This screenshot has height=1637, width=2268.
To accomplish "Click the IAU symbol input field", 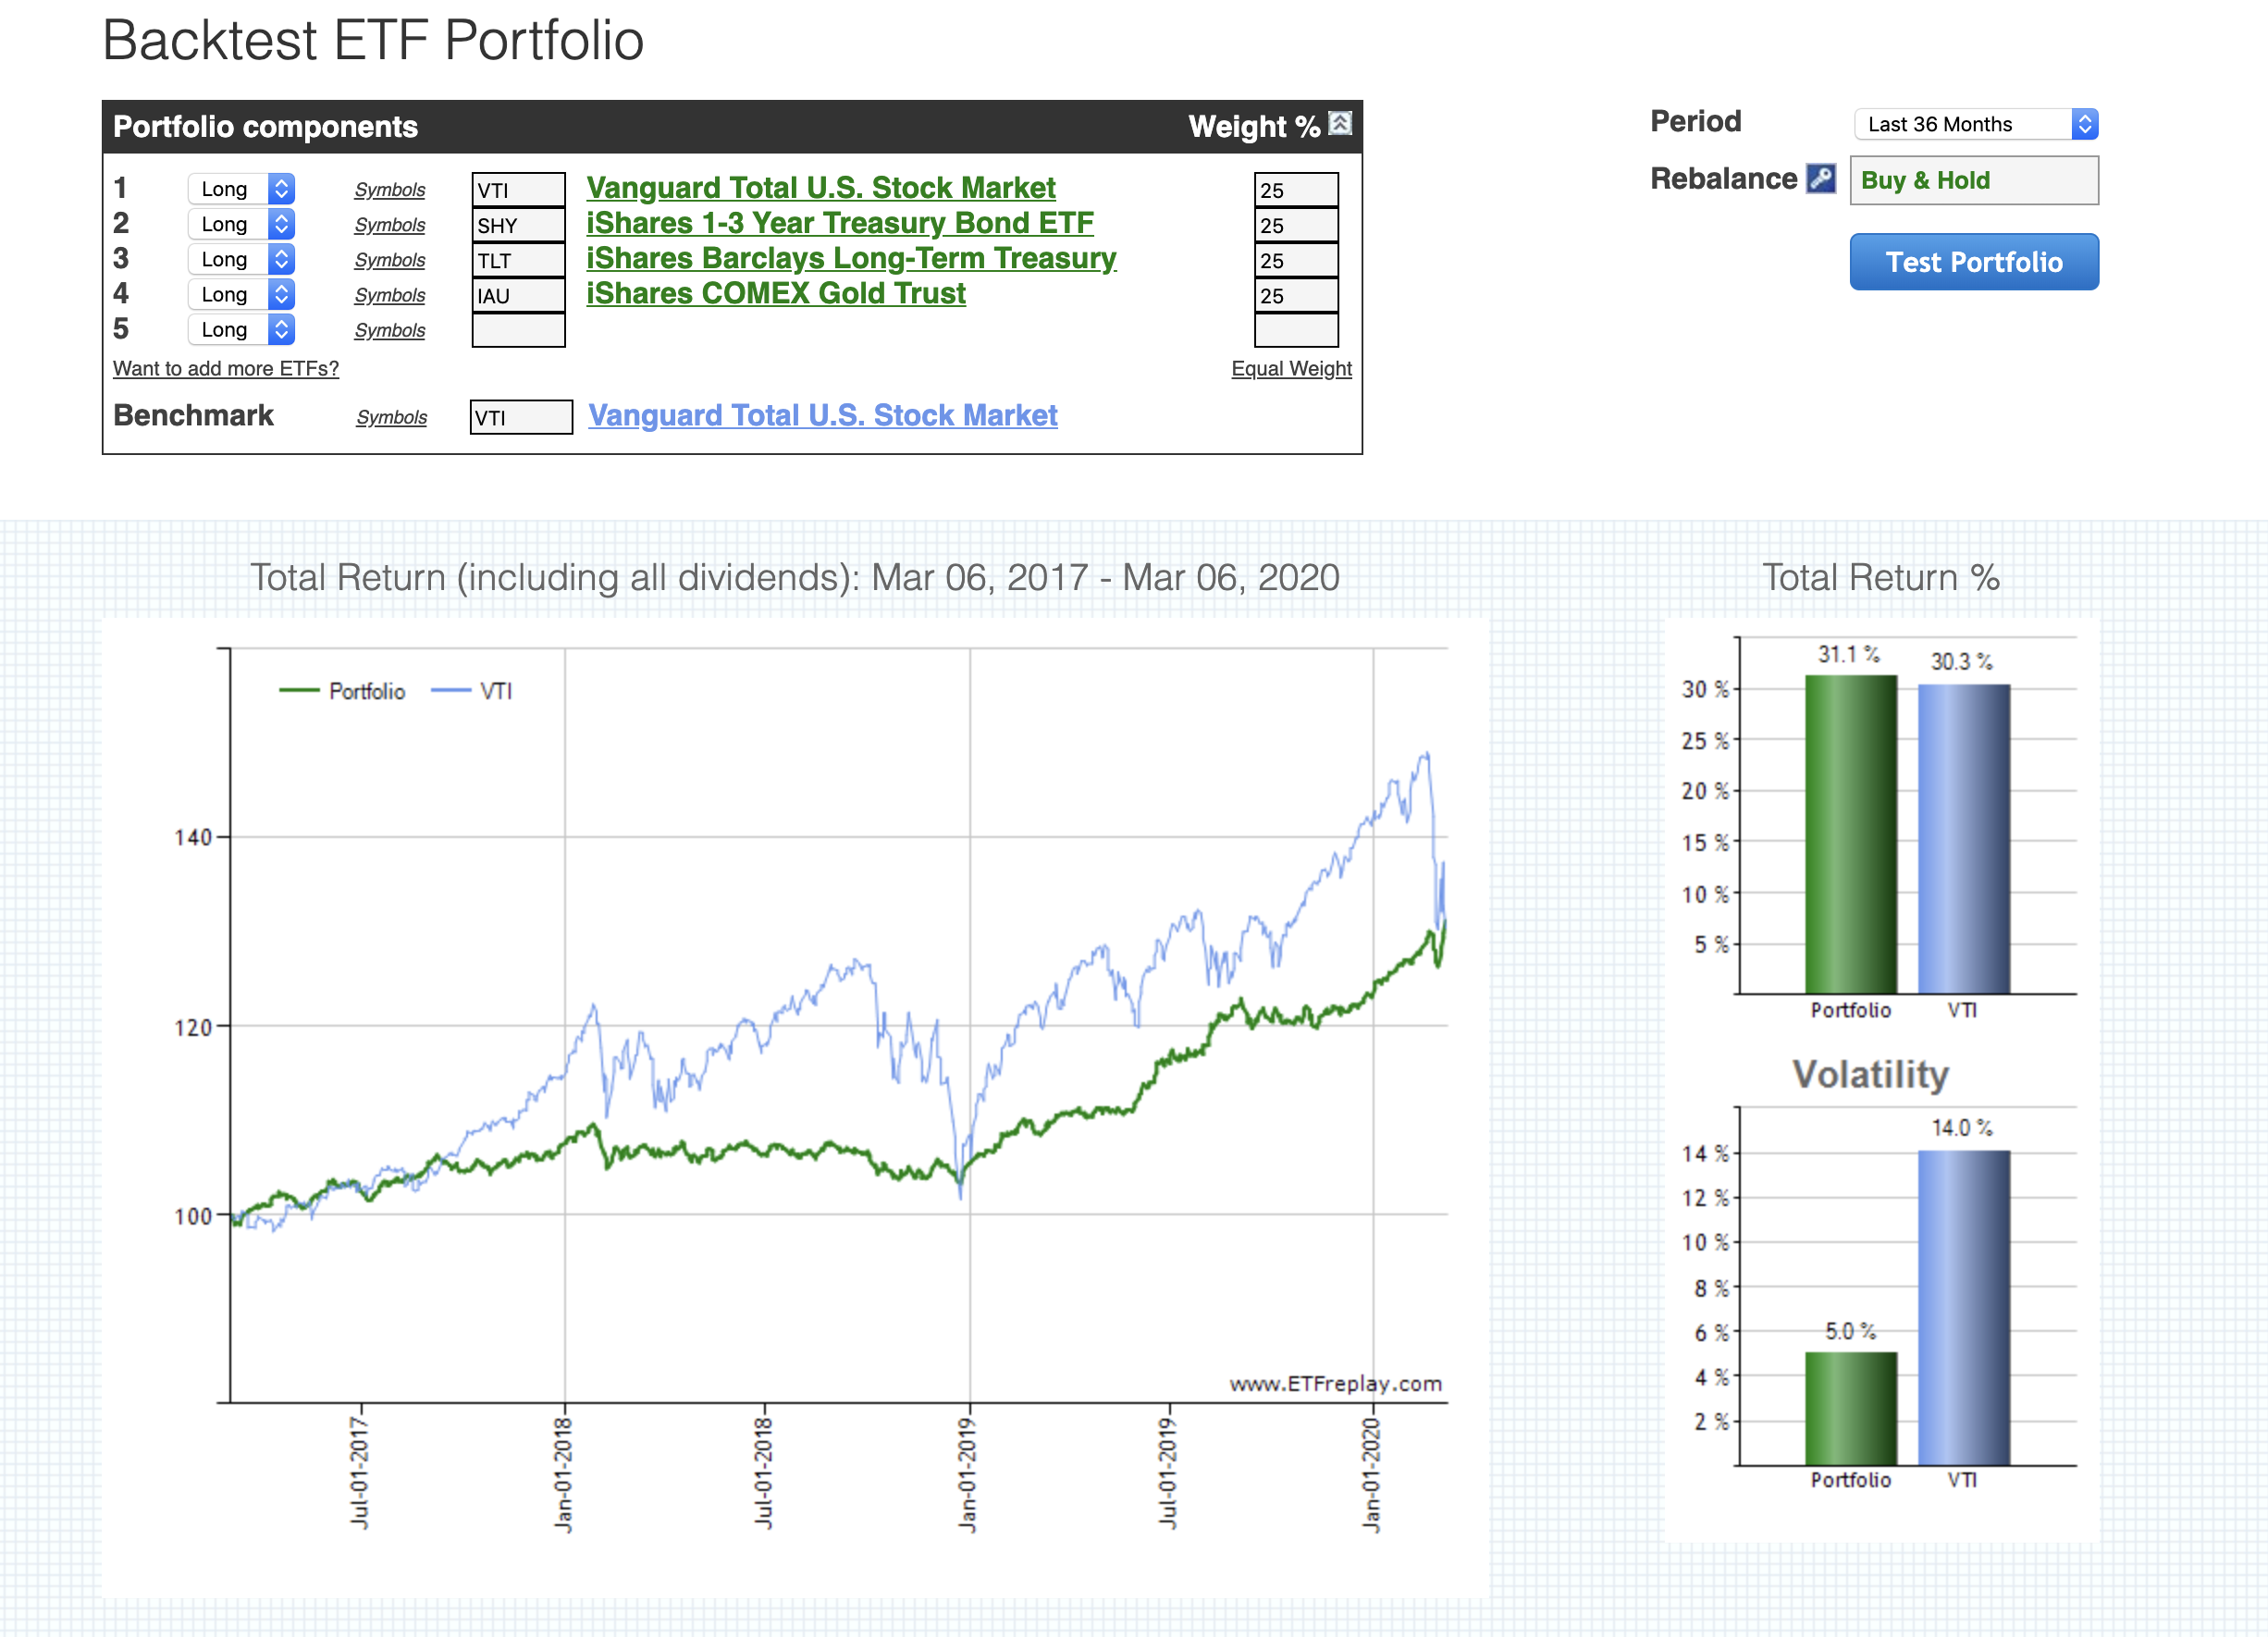I will [518, 295].
